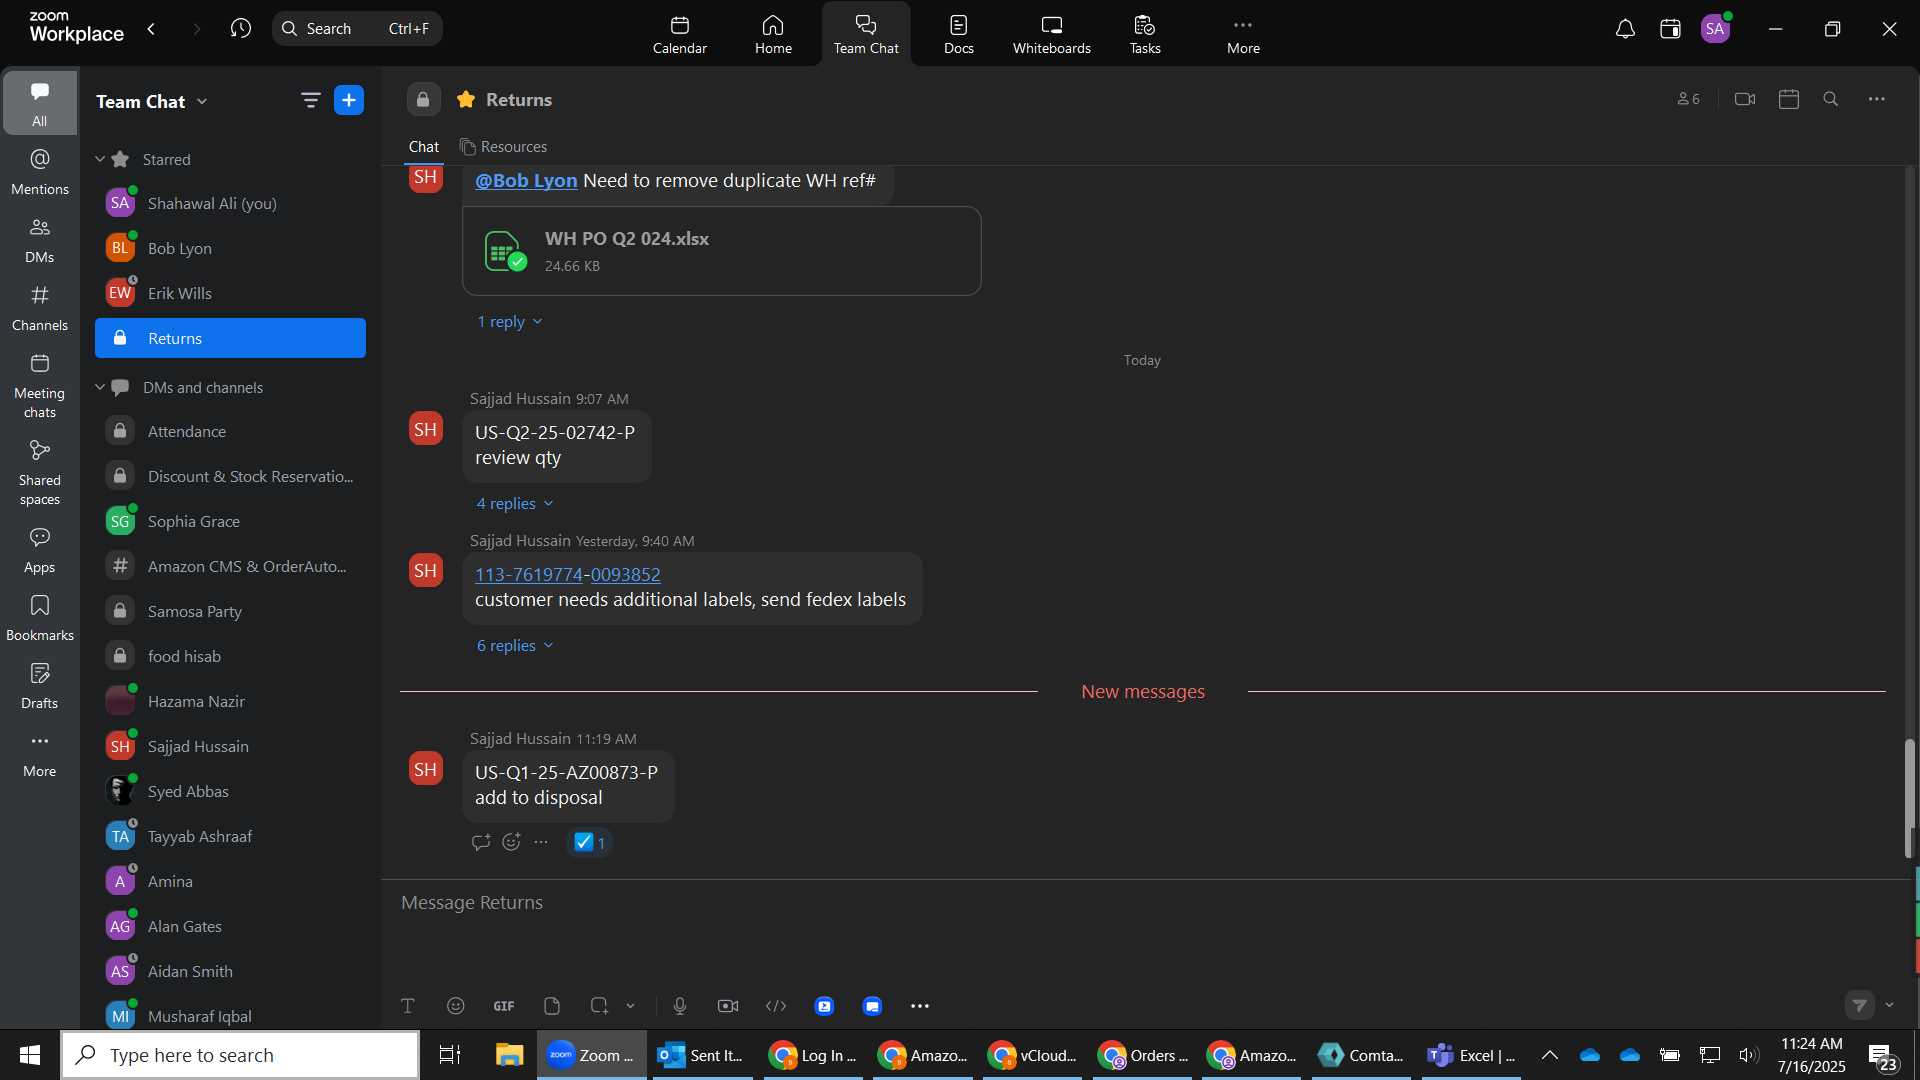Show hidden system tray icons
This screenshot has height=1080, width=1920.
point(1549,1055)
